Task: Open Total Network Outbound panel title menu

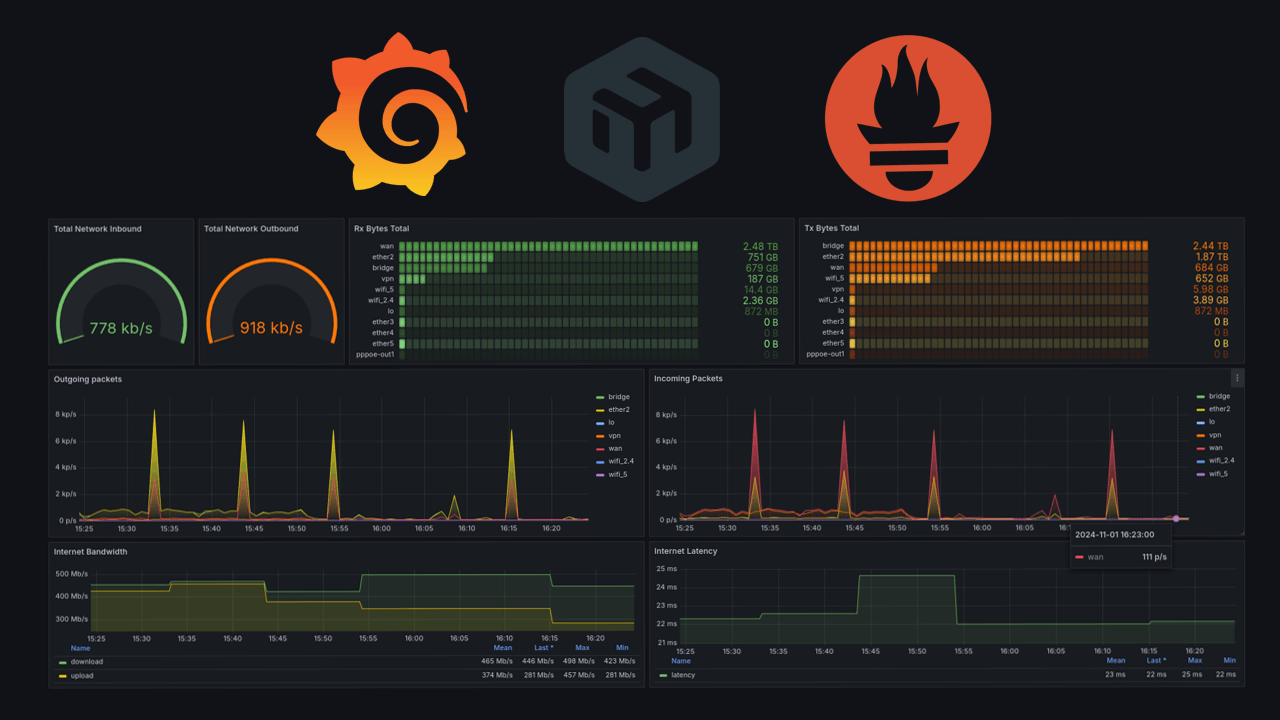Action: [251, 229]
